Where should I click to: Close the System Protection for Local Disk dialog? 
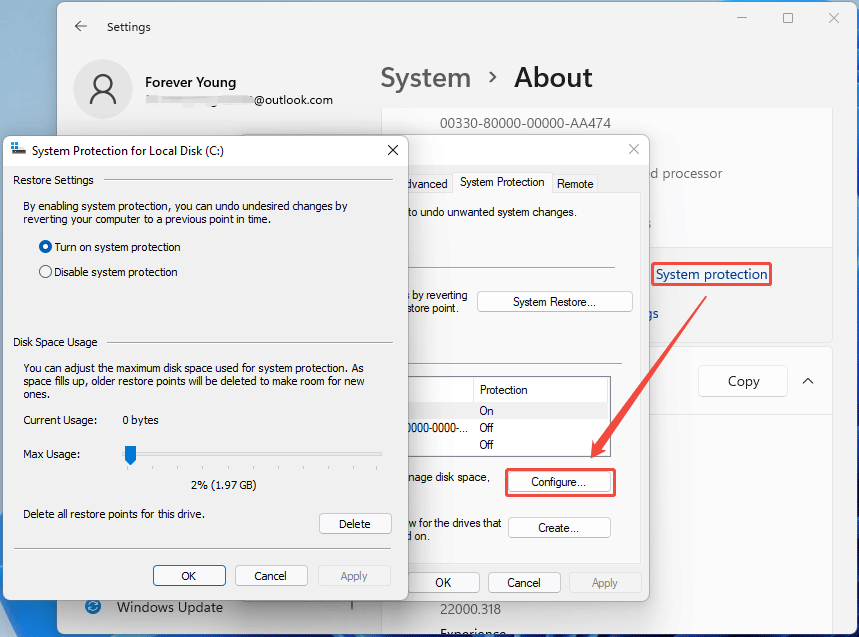click(x=393, y=150)
